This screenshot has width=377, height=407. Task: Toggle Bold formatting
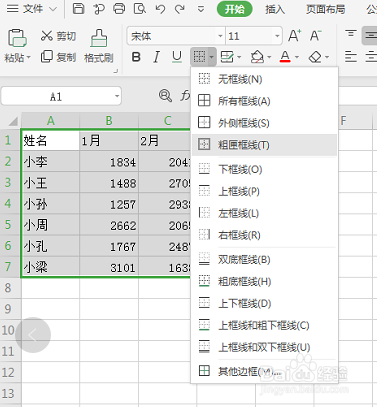[x=136, y=57]
